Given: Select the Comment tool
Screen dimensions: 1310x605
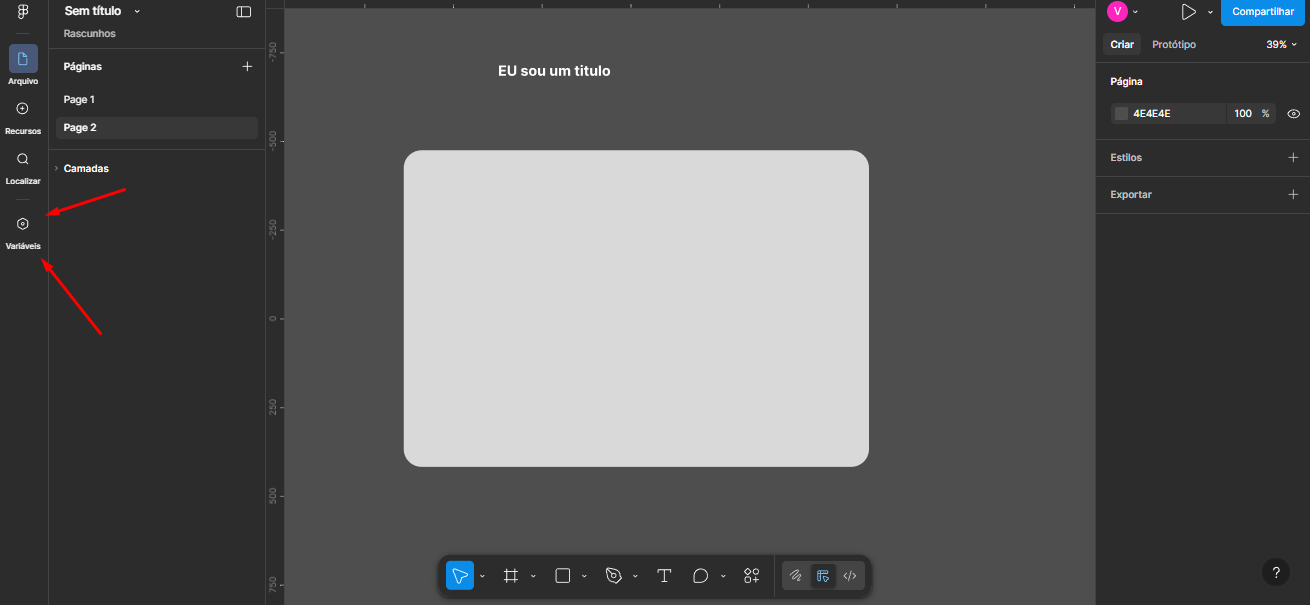Looking at the screenshot, I should pos(700,576).
